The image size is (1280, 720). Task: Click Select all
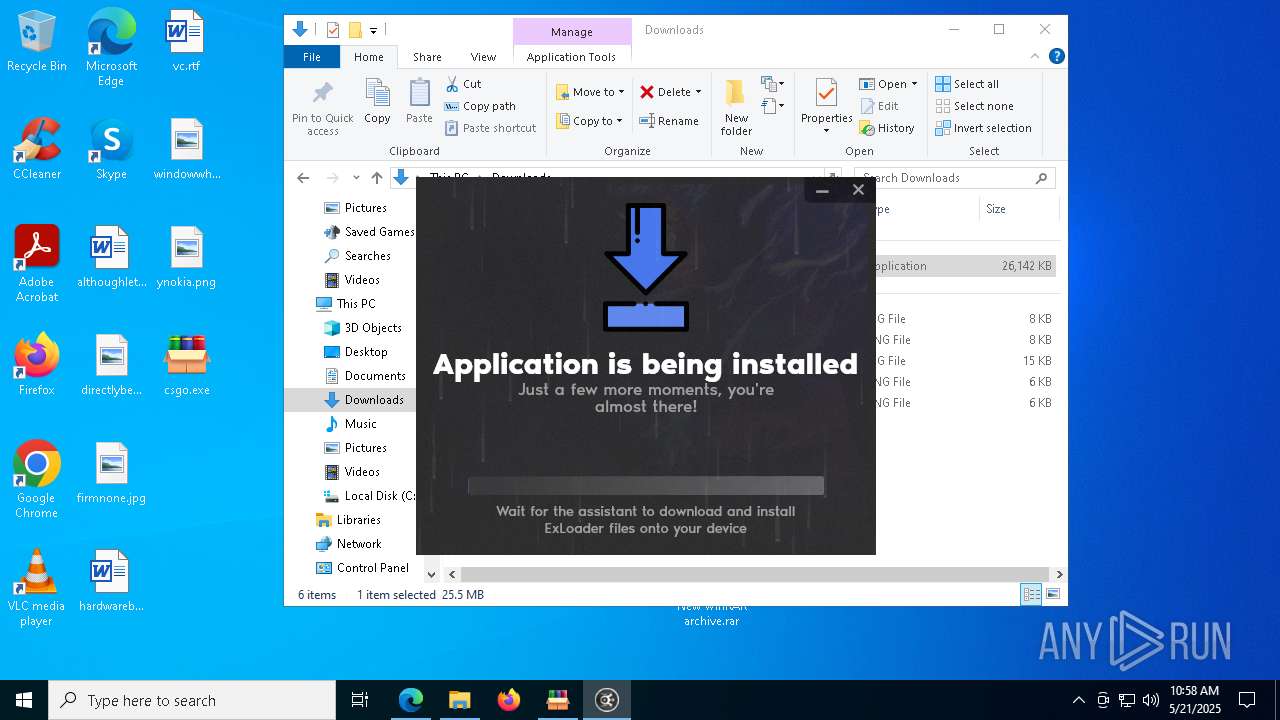click(967, 84)
